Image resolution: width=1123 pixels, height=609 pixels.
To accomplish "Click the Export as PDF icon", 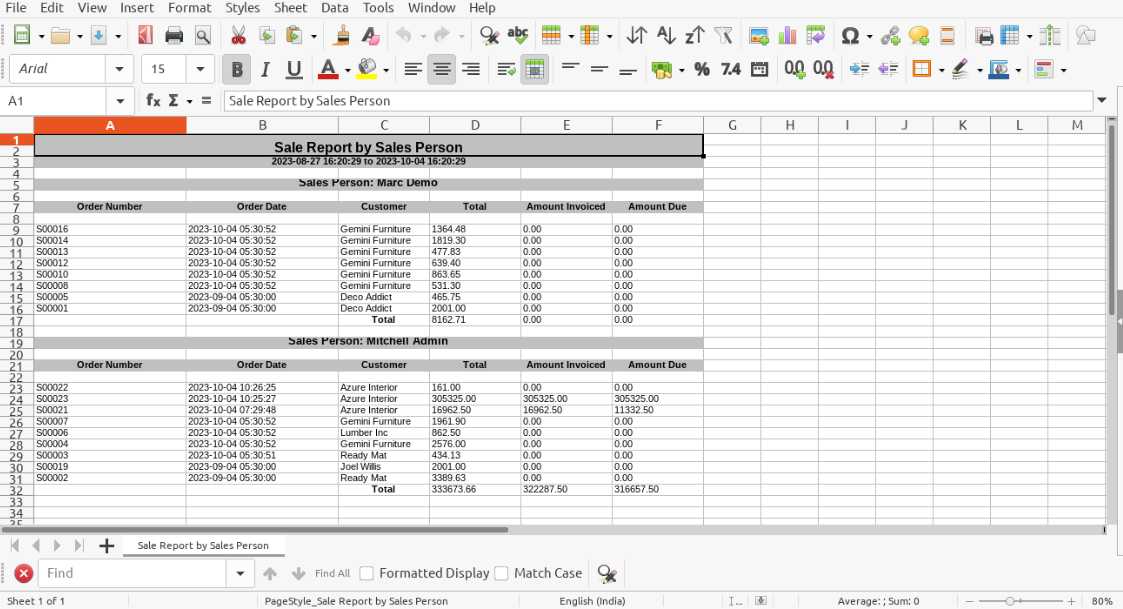I will coord(145,35).
